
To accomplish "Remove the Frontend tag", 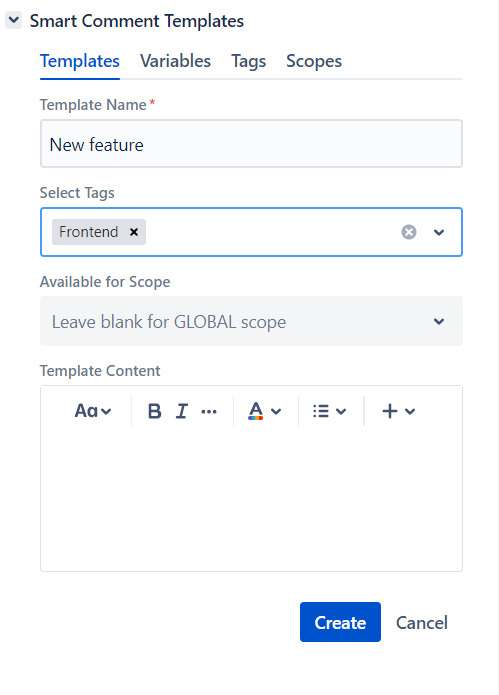I will tap(134, 232).
